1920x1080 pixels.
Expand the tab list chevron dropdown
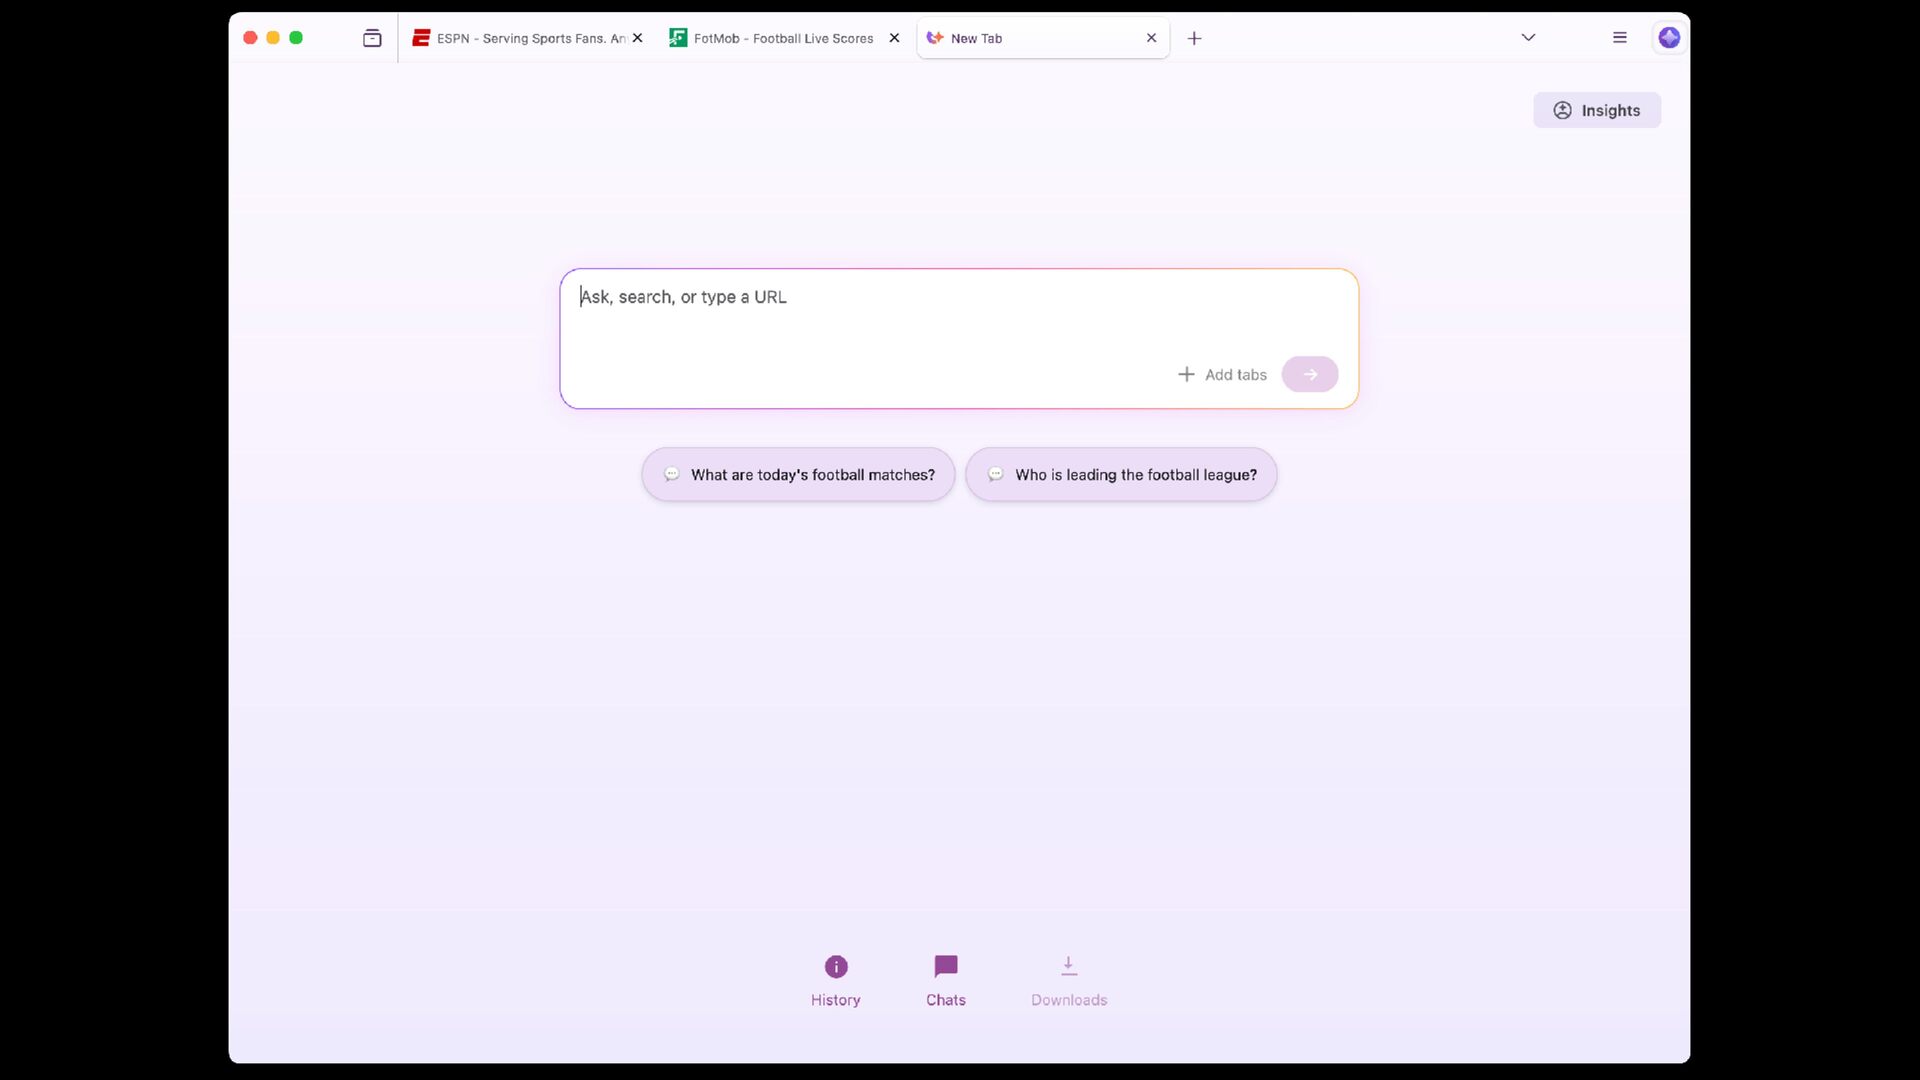(x=1528, y=38)
